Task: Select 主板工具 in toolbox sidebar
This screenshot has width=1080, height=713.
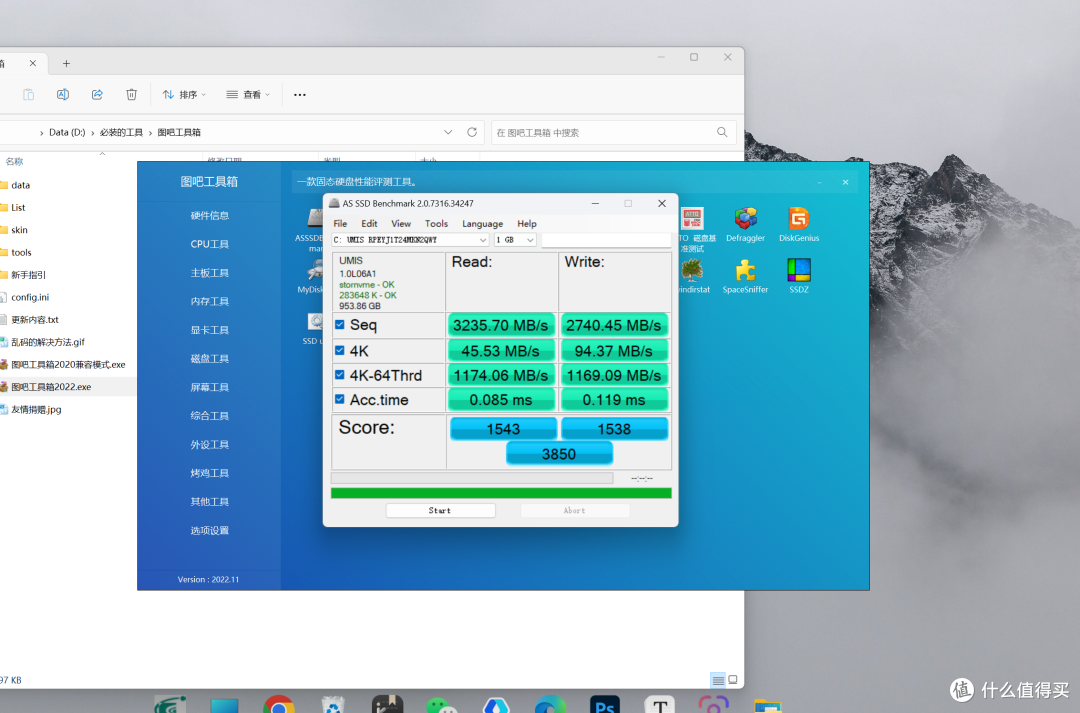Action: [x=209, y=273]
